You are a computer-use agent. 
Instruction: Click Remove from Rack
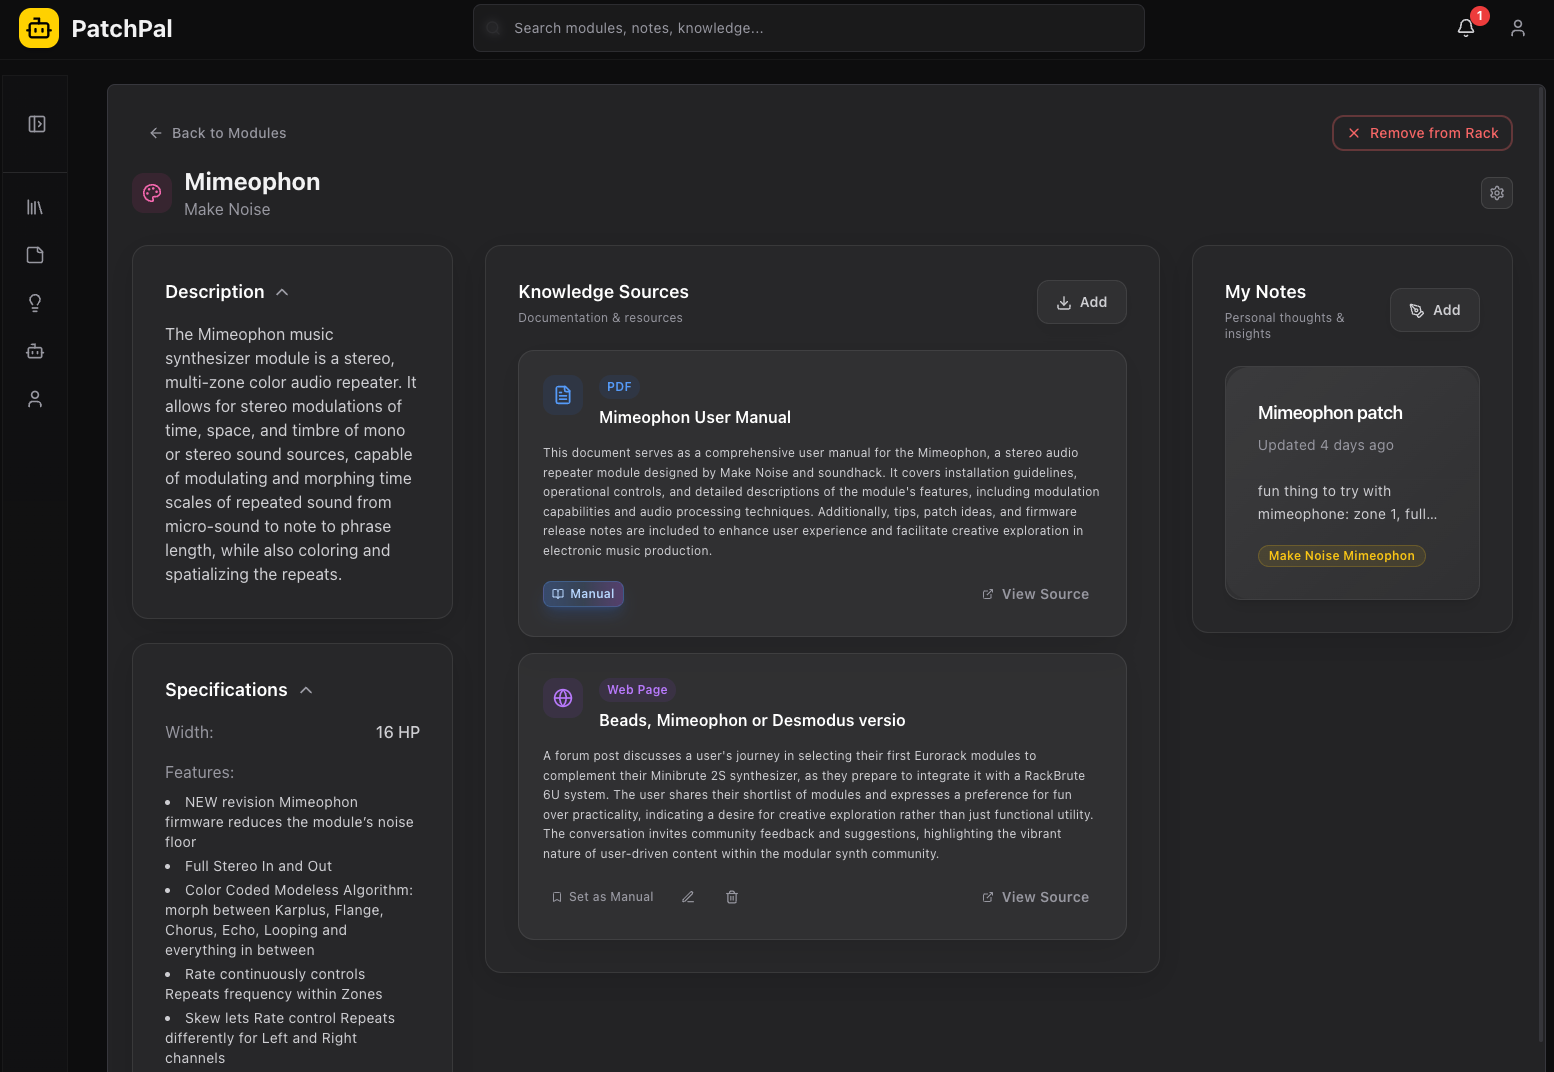(x=1422, y=133)
